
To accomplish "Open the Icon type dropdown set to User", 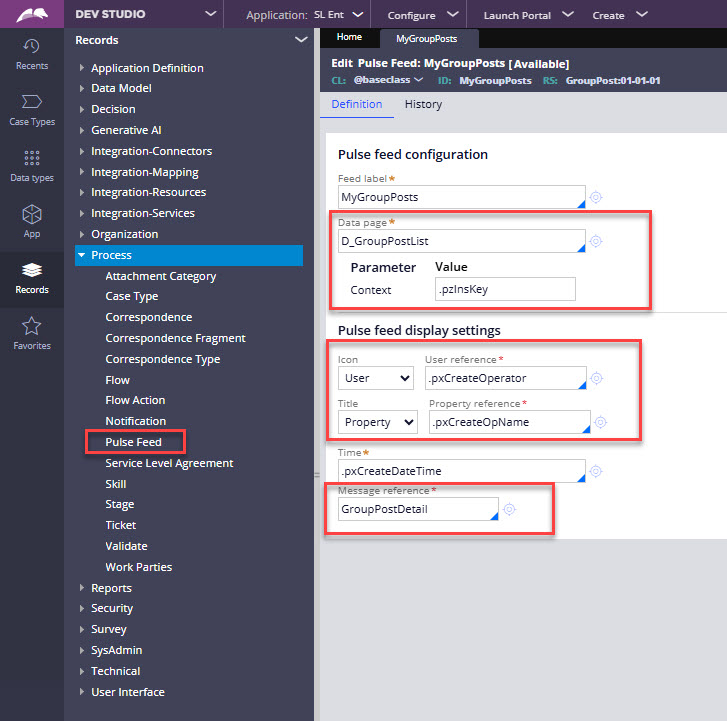I will [x=376, y=378].
